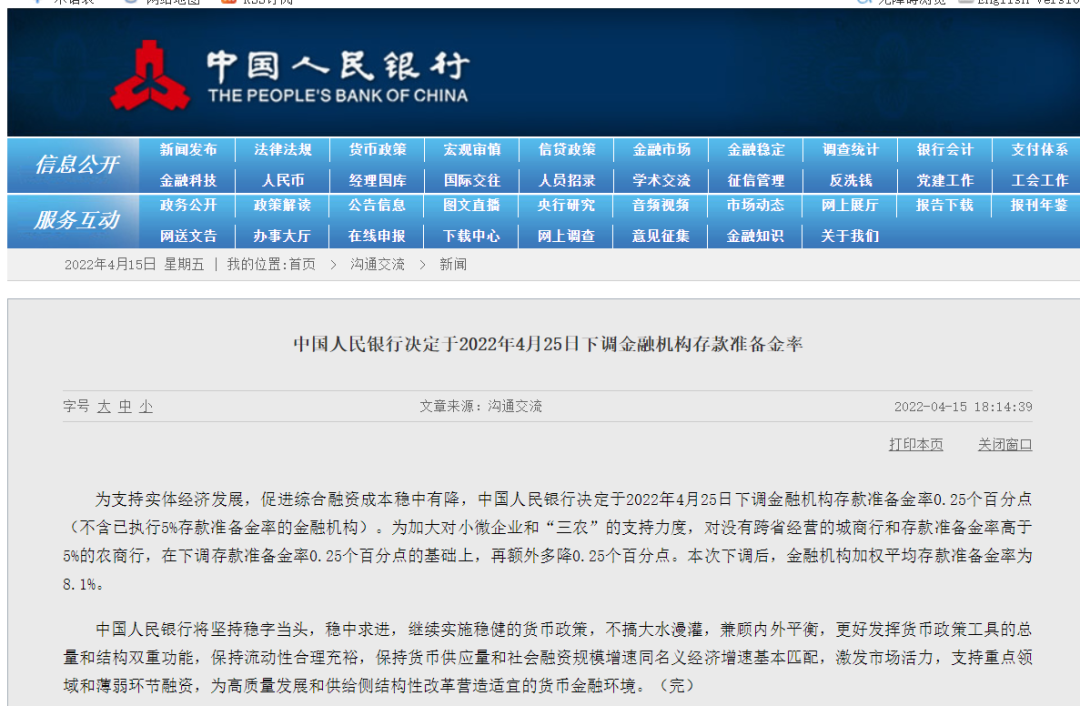The width and height of the screenshot is (1080, 706).
Task: Open 网送文告 page
Action: tap(188, 236)
